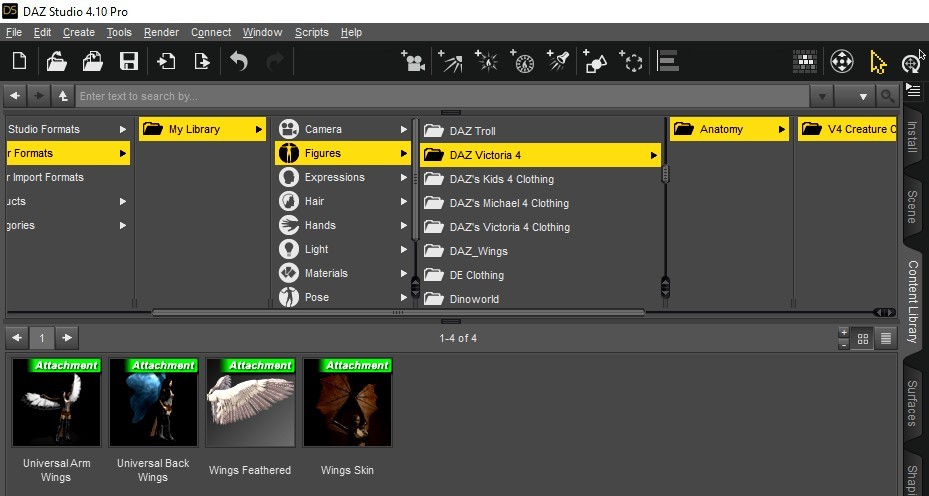
Task: Select the Wings Feathered thumbnail
Action: 250,402
